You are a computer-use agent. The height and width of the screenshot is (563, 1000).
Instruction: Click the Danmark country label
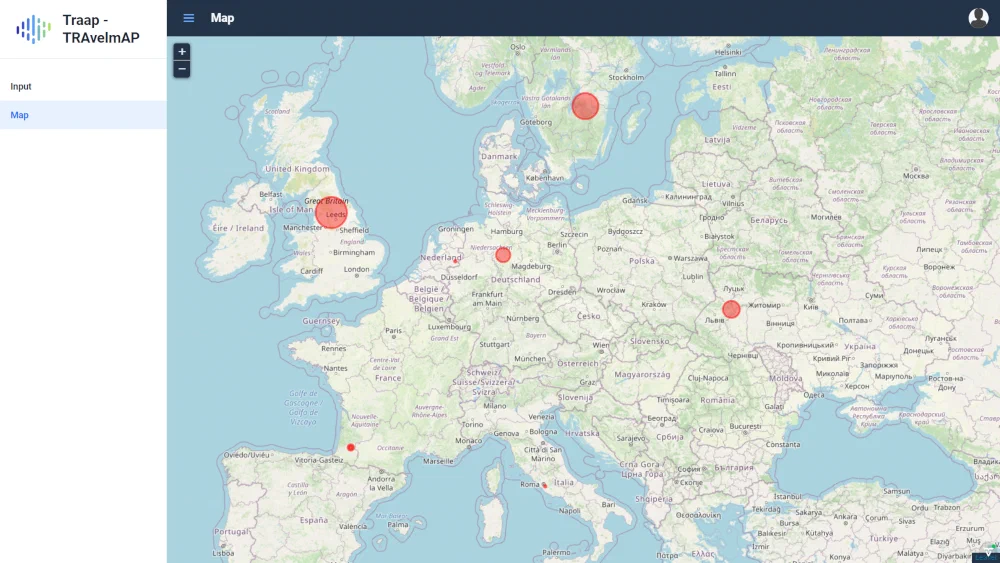click(499, 156)
